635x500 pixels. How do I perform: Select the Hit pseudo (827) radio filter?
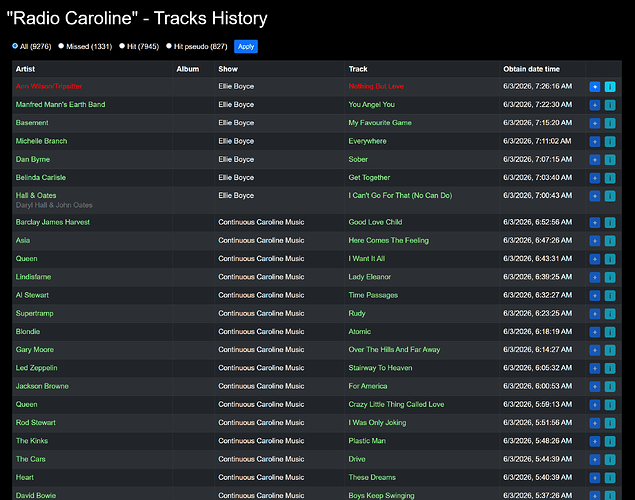(169, 46)
